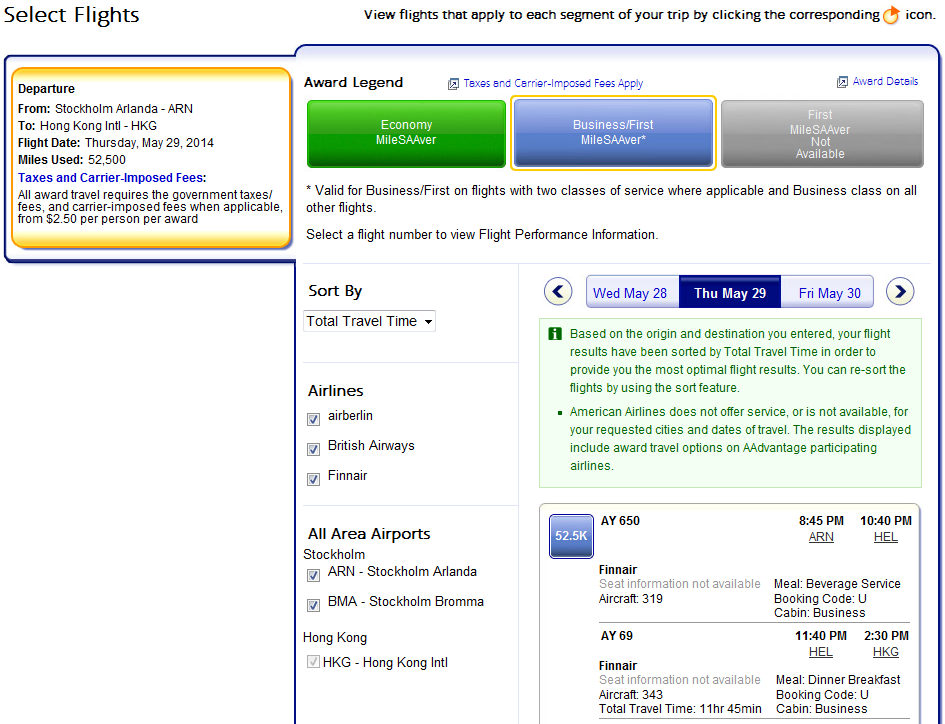Click the 10:40 PM arrival time
The height and width of the screenshot is (724, 945).
pyautogui.click(x=885, y=521)
